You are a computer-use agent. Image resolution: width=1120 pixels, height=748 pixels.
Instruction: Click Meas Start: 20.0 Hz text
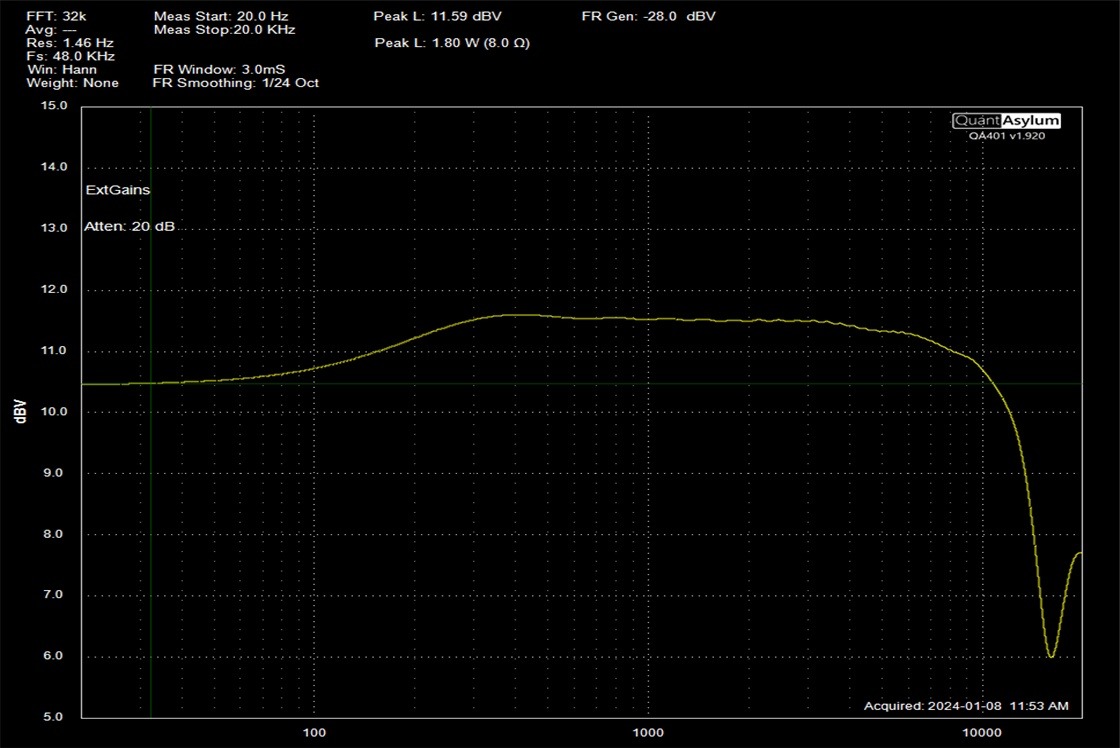click(221, 16)
